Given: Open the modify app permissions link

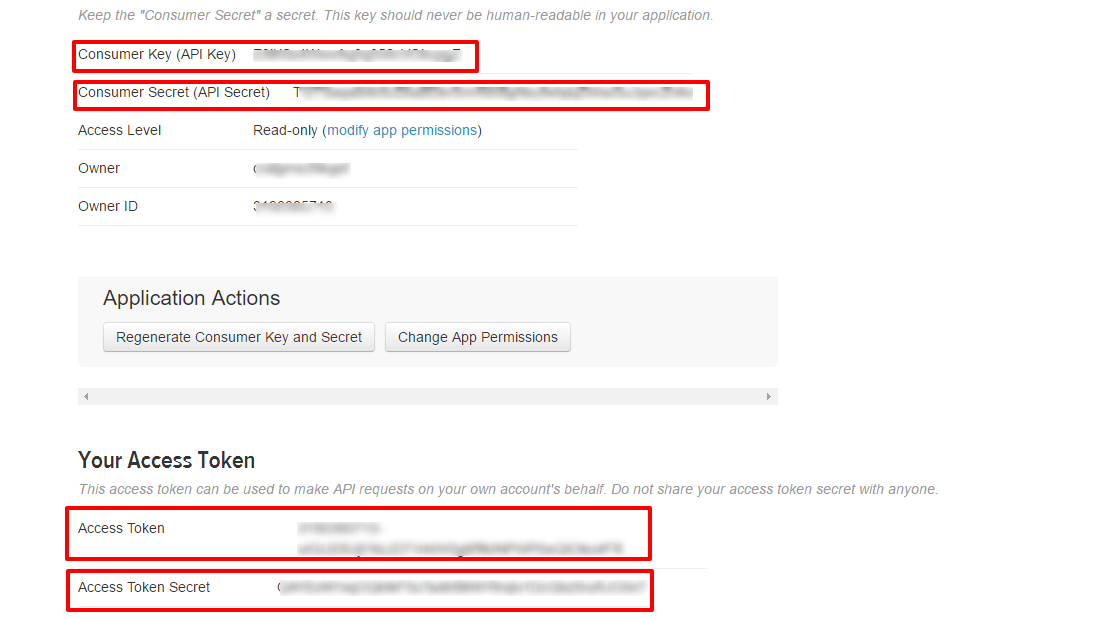Looking at the screenshot, I should point(402,130).
